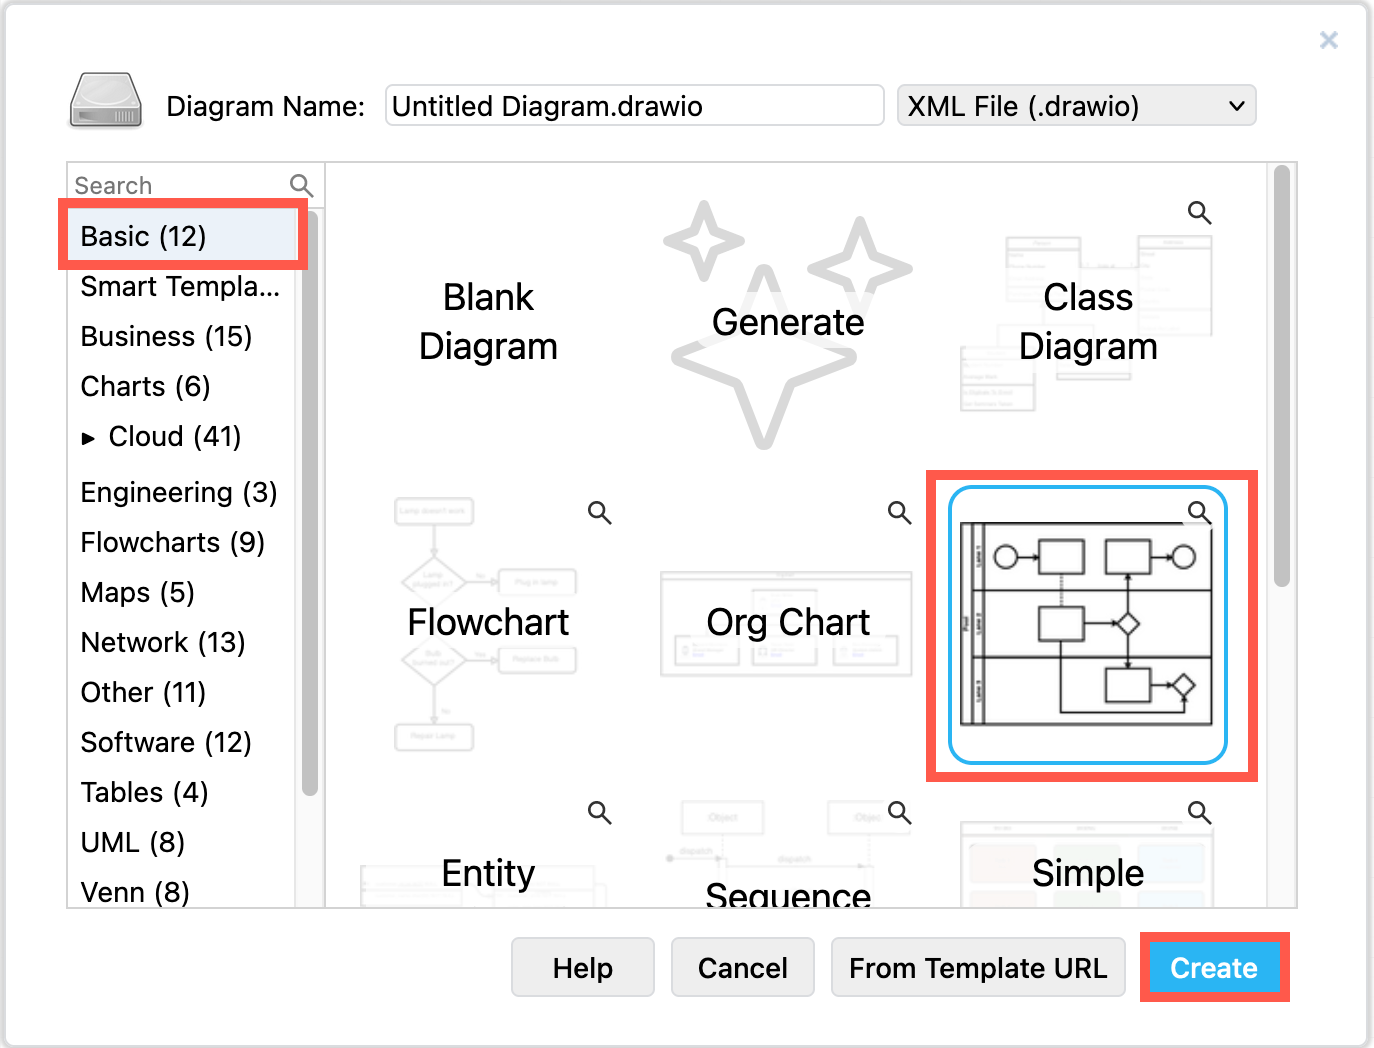Preview the Simple template with the magnifier icon
This screenshot has height=1048, width=1374.
click(x=1199, y=813)
